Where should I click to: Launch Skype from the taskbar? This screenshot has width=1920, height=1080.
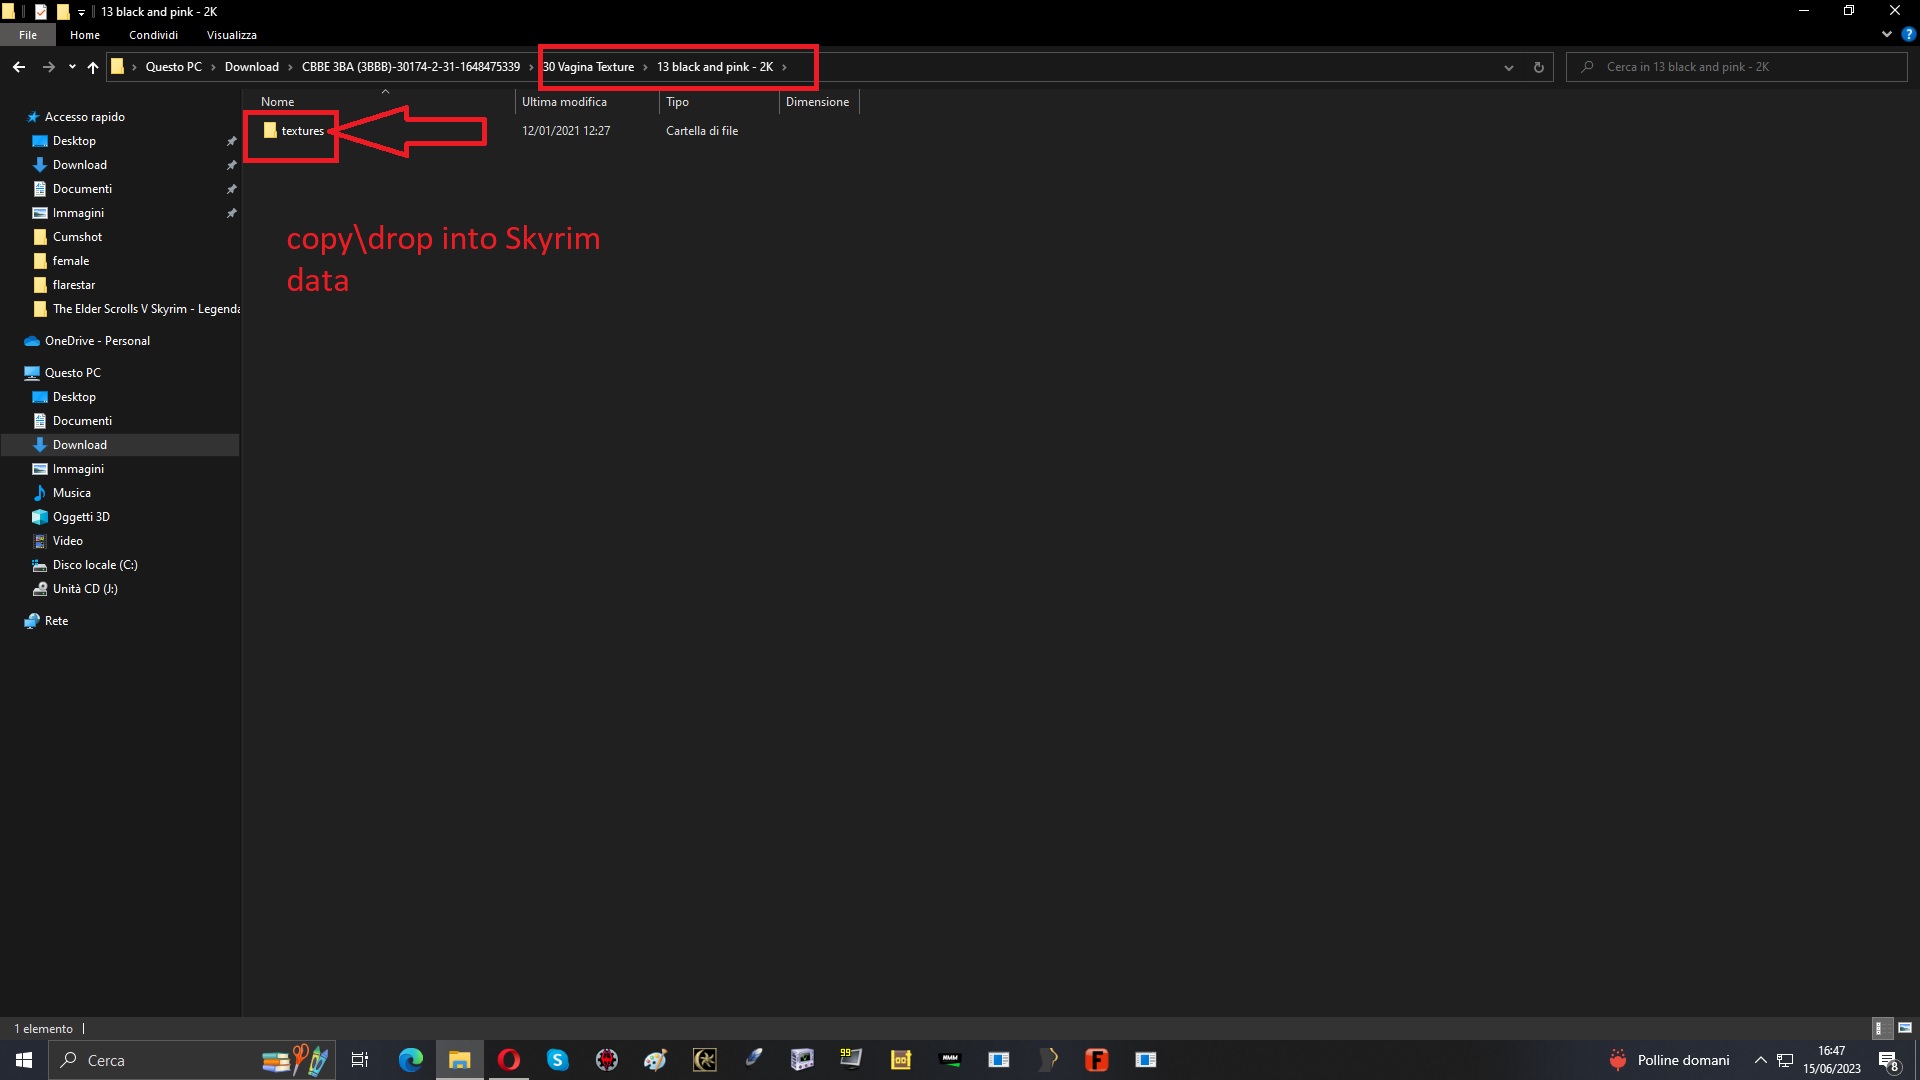pos(557,1059)
